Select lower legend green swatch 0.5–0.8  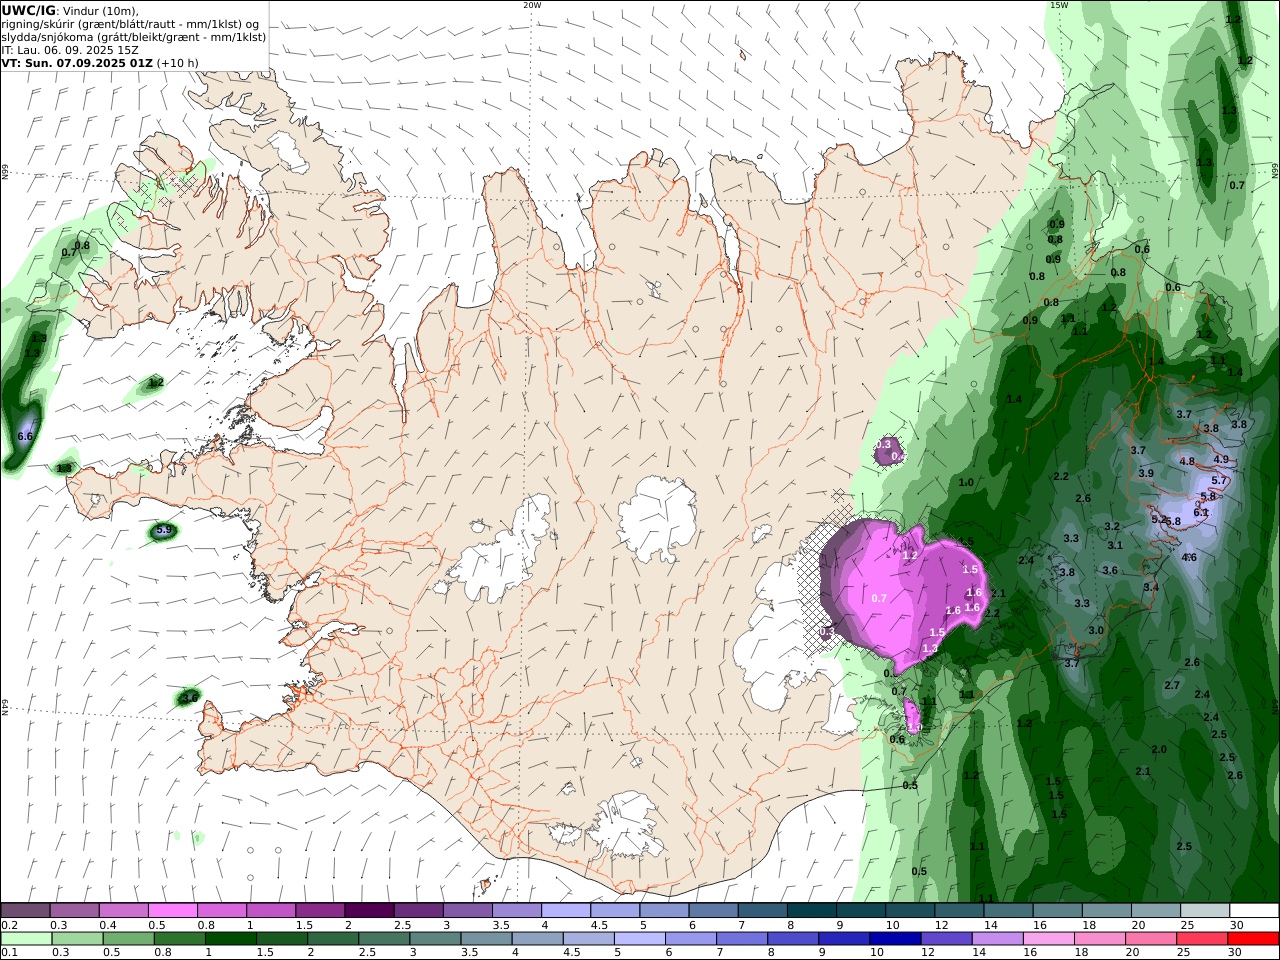point(129,939)
